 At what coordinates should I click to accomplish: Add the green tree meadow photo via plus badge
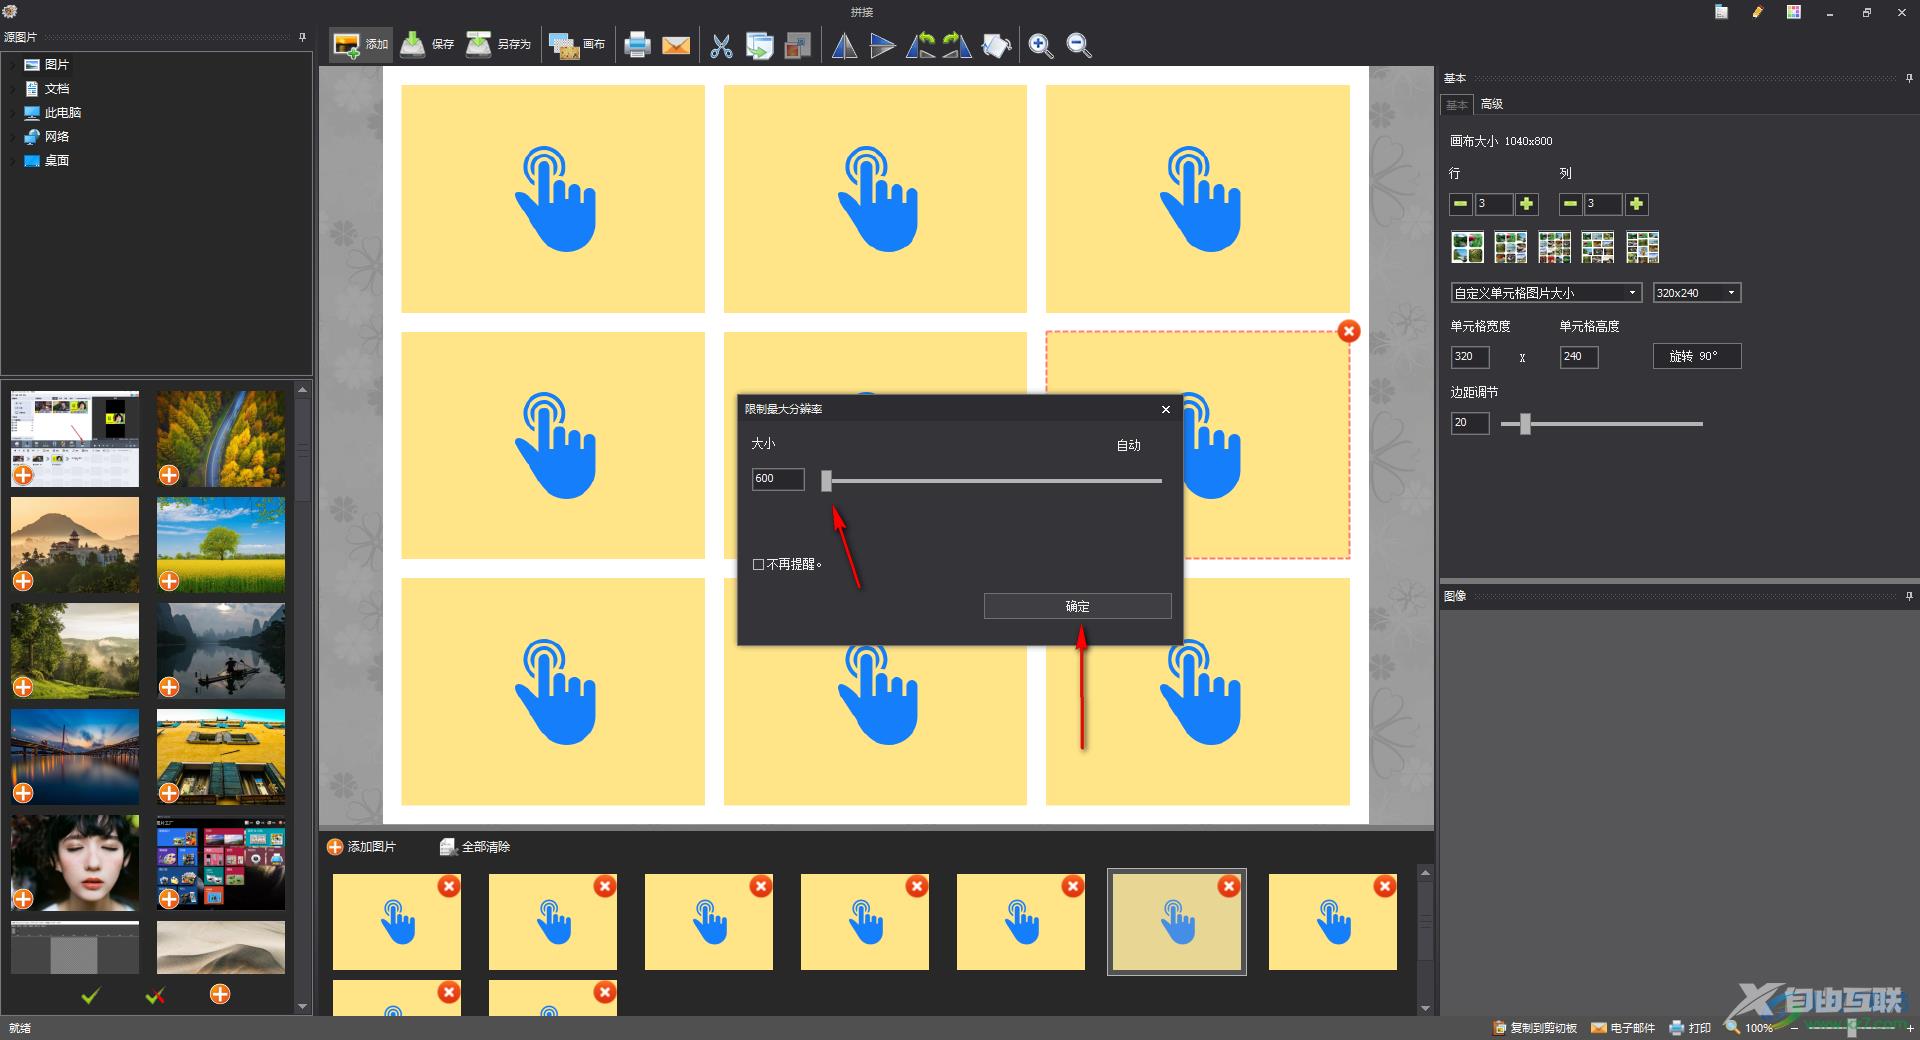169,581
